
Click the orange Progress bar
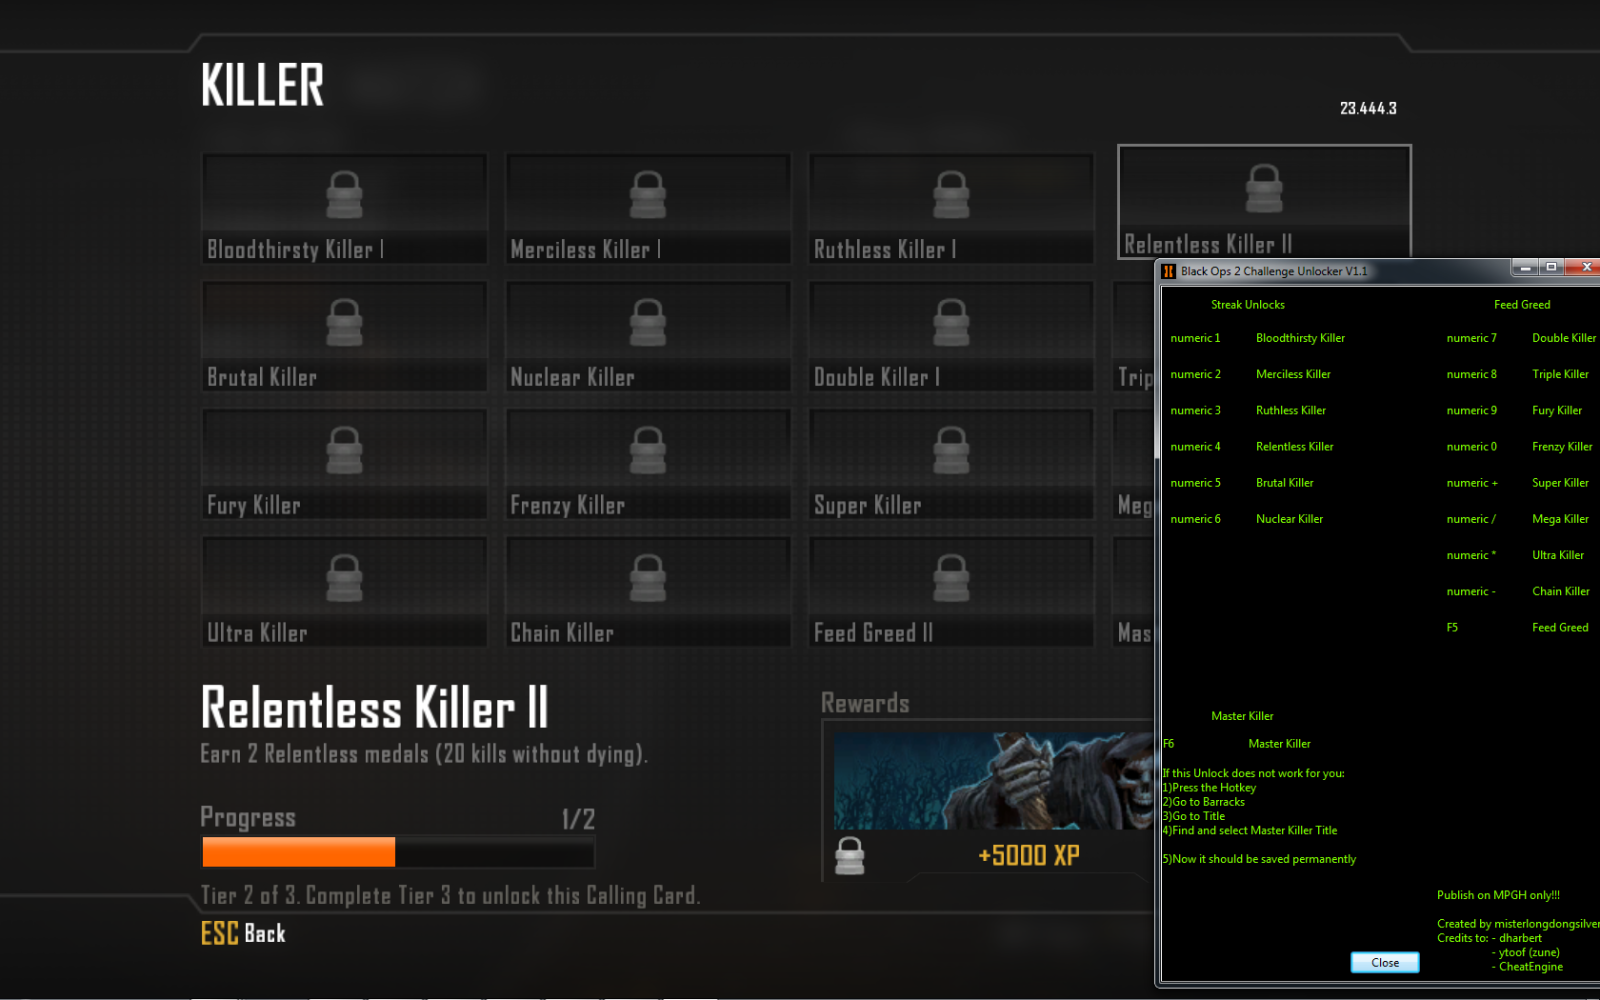[299, 852]
